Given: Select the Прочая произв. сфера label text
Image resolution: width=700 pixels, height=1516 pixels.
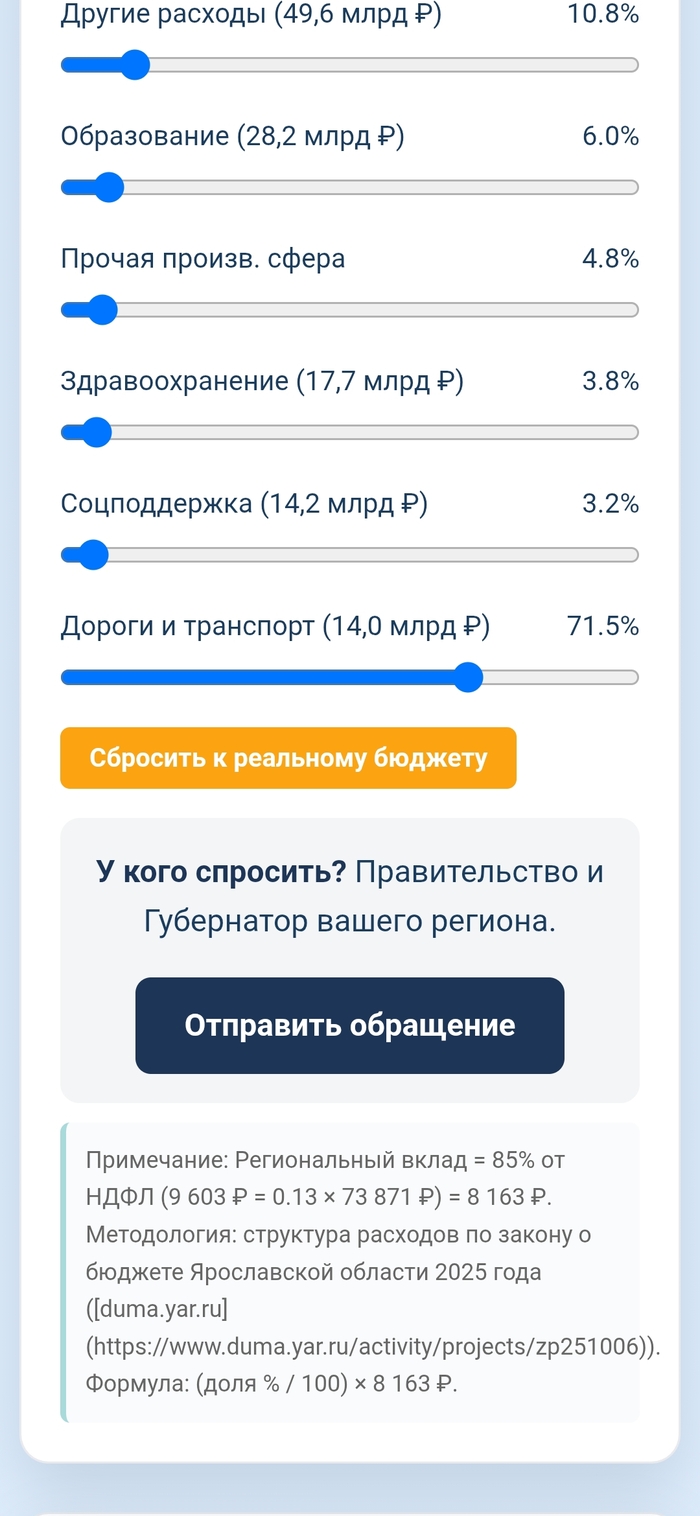Looking at the screenshot, I should (203, 259).
